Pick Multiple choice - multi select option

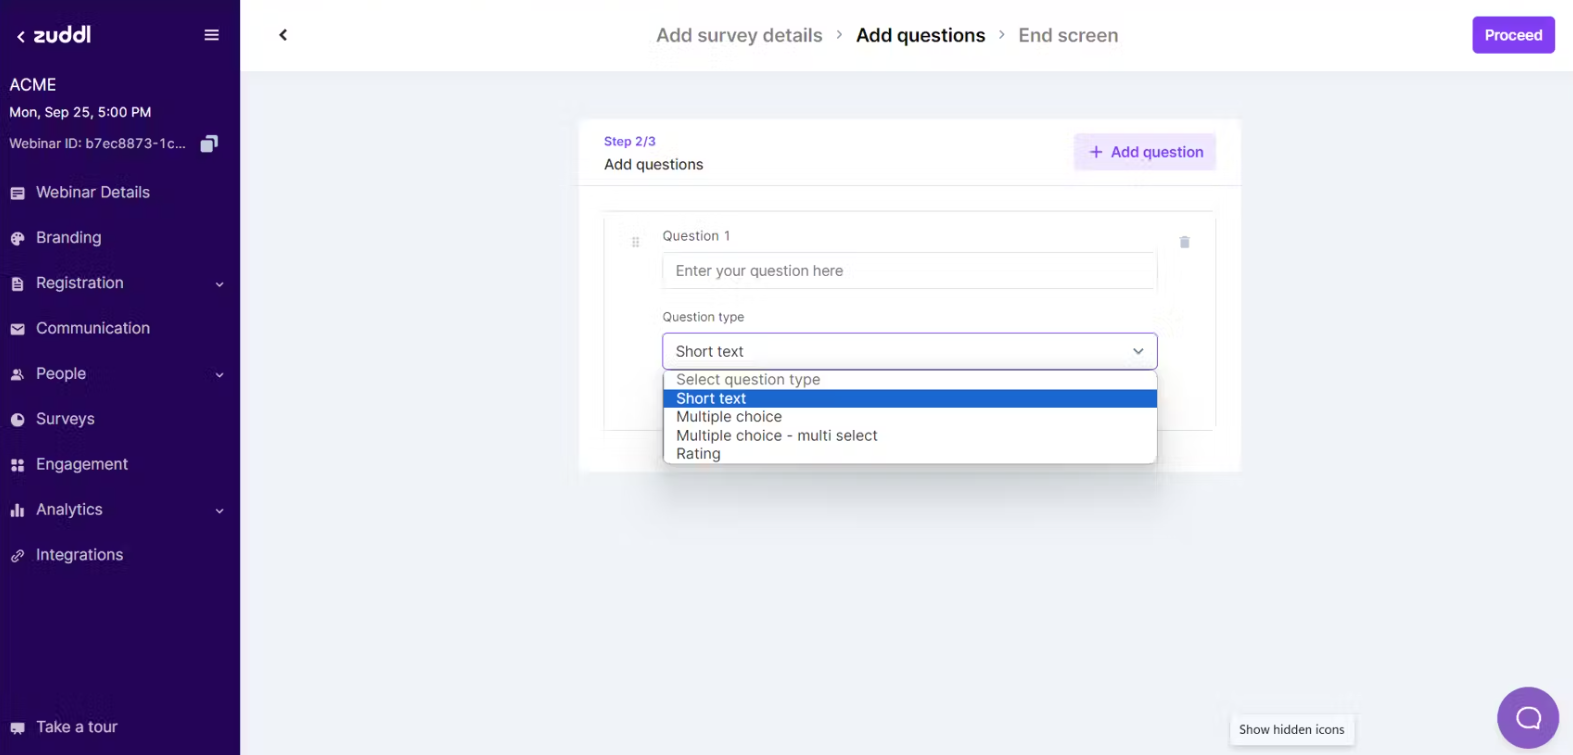(x=776, y=436)
